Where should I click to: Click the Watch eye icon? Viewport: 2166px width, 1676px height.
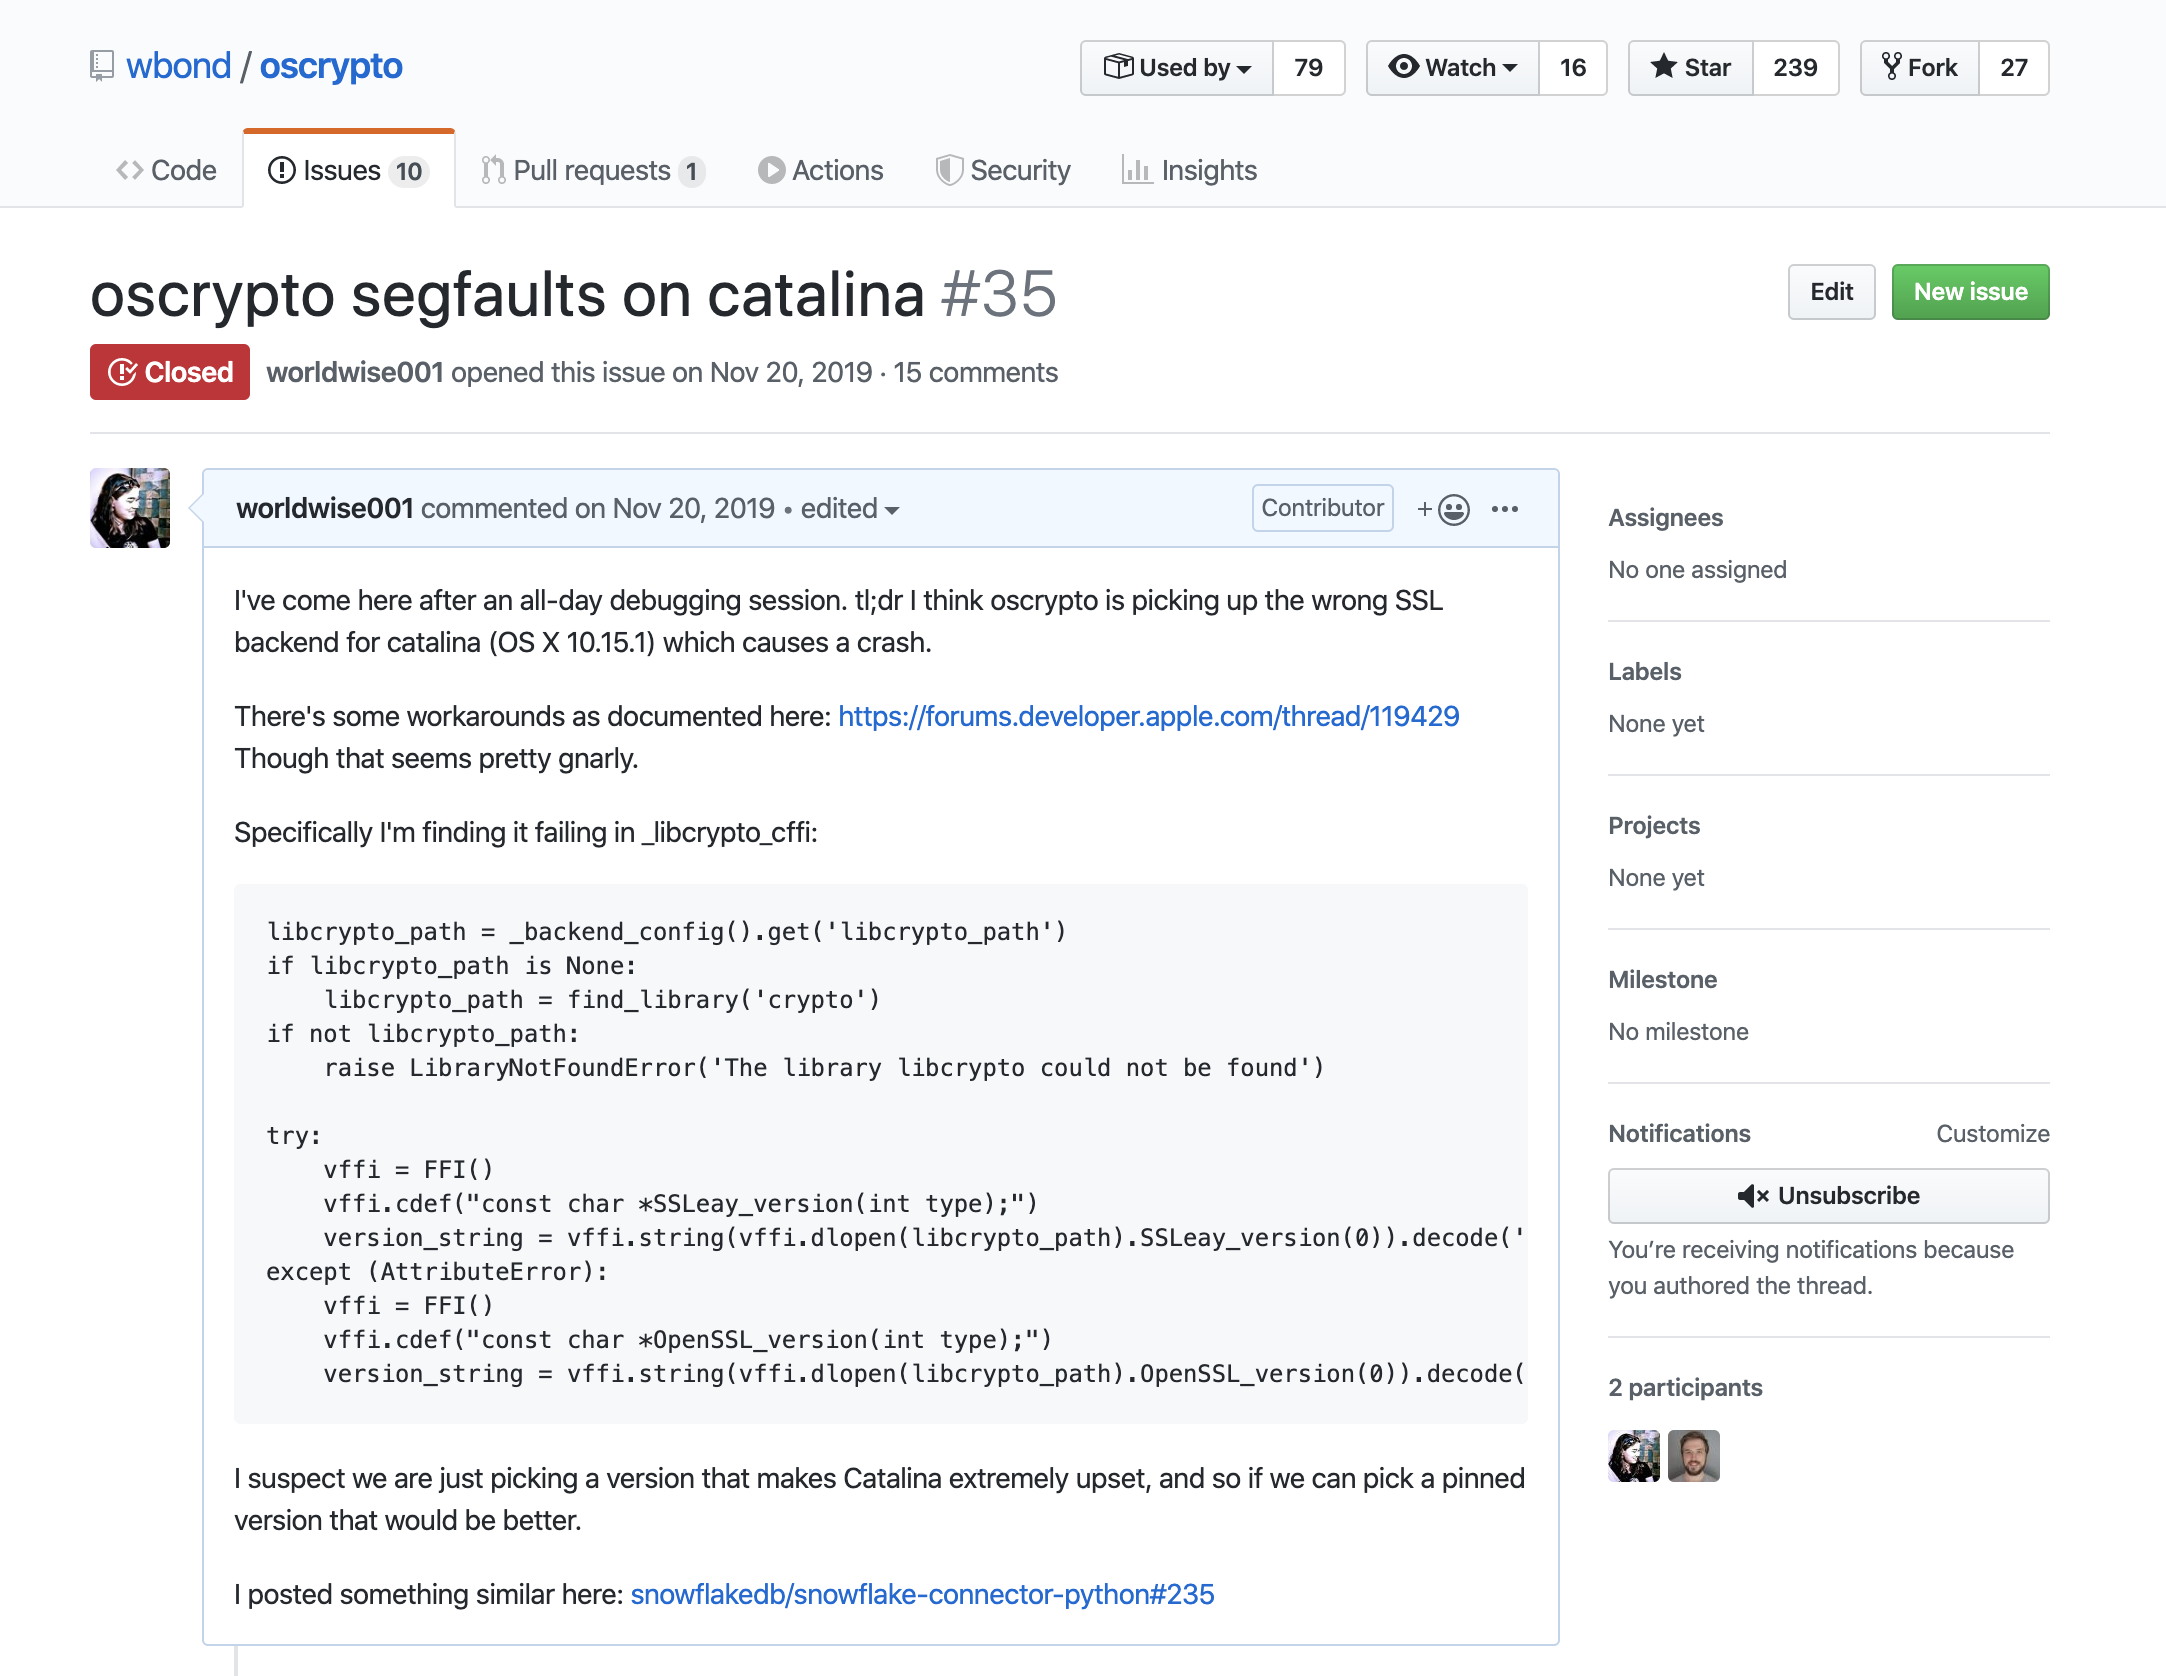pos(1404,67)
